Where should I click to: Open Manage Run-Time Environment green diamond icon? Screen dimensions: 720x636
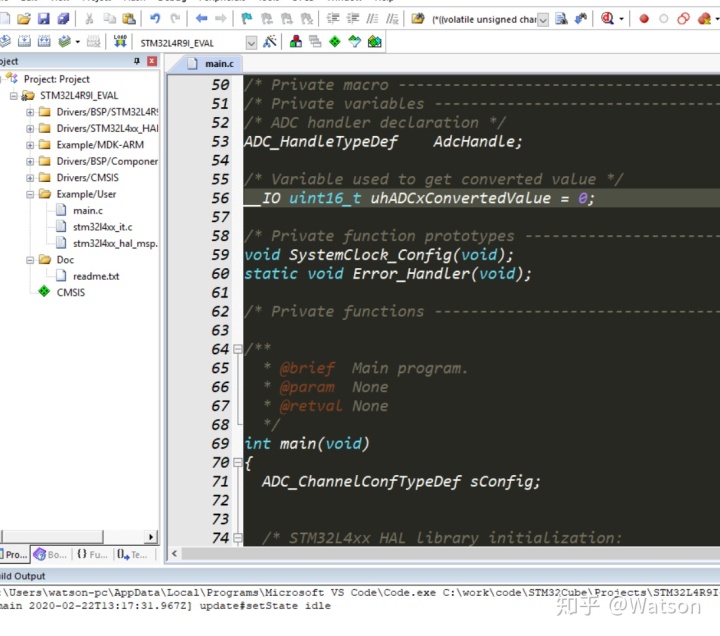335,42
